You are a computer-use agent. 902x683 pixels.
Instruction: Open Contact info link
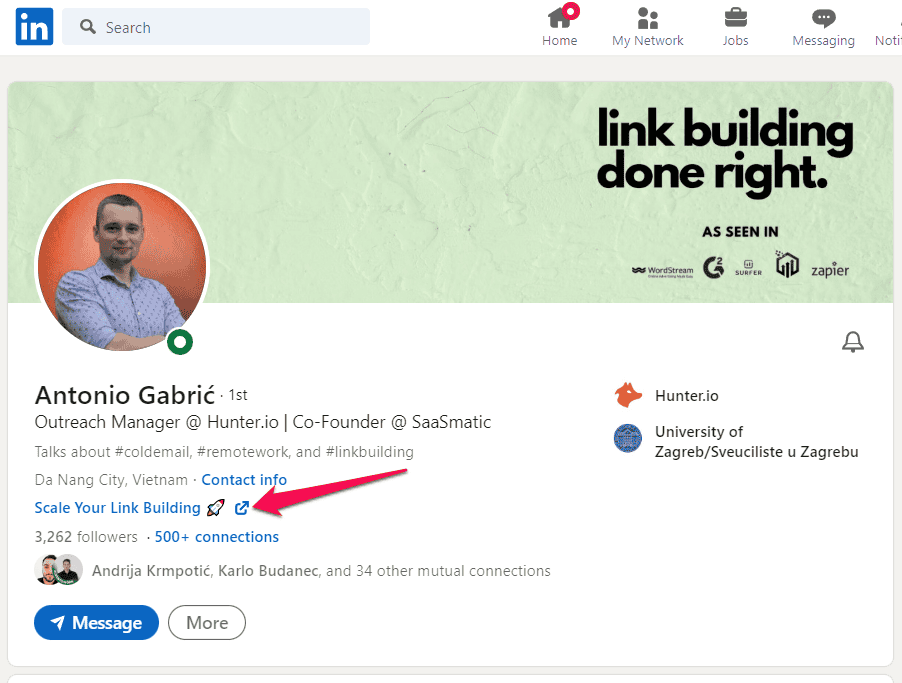244,479
